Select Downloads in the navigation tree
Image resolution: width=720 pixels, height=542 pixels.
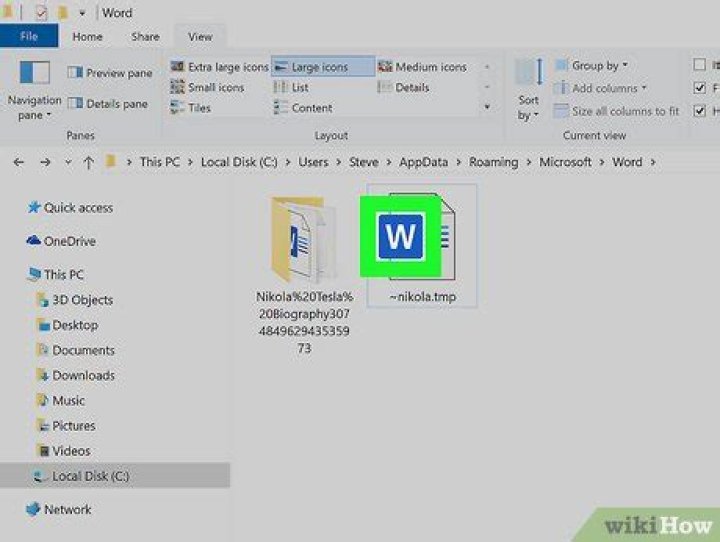tap(83, 376)
